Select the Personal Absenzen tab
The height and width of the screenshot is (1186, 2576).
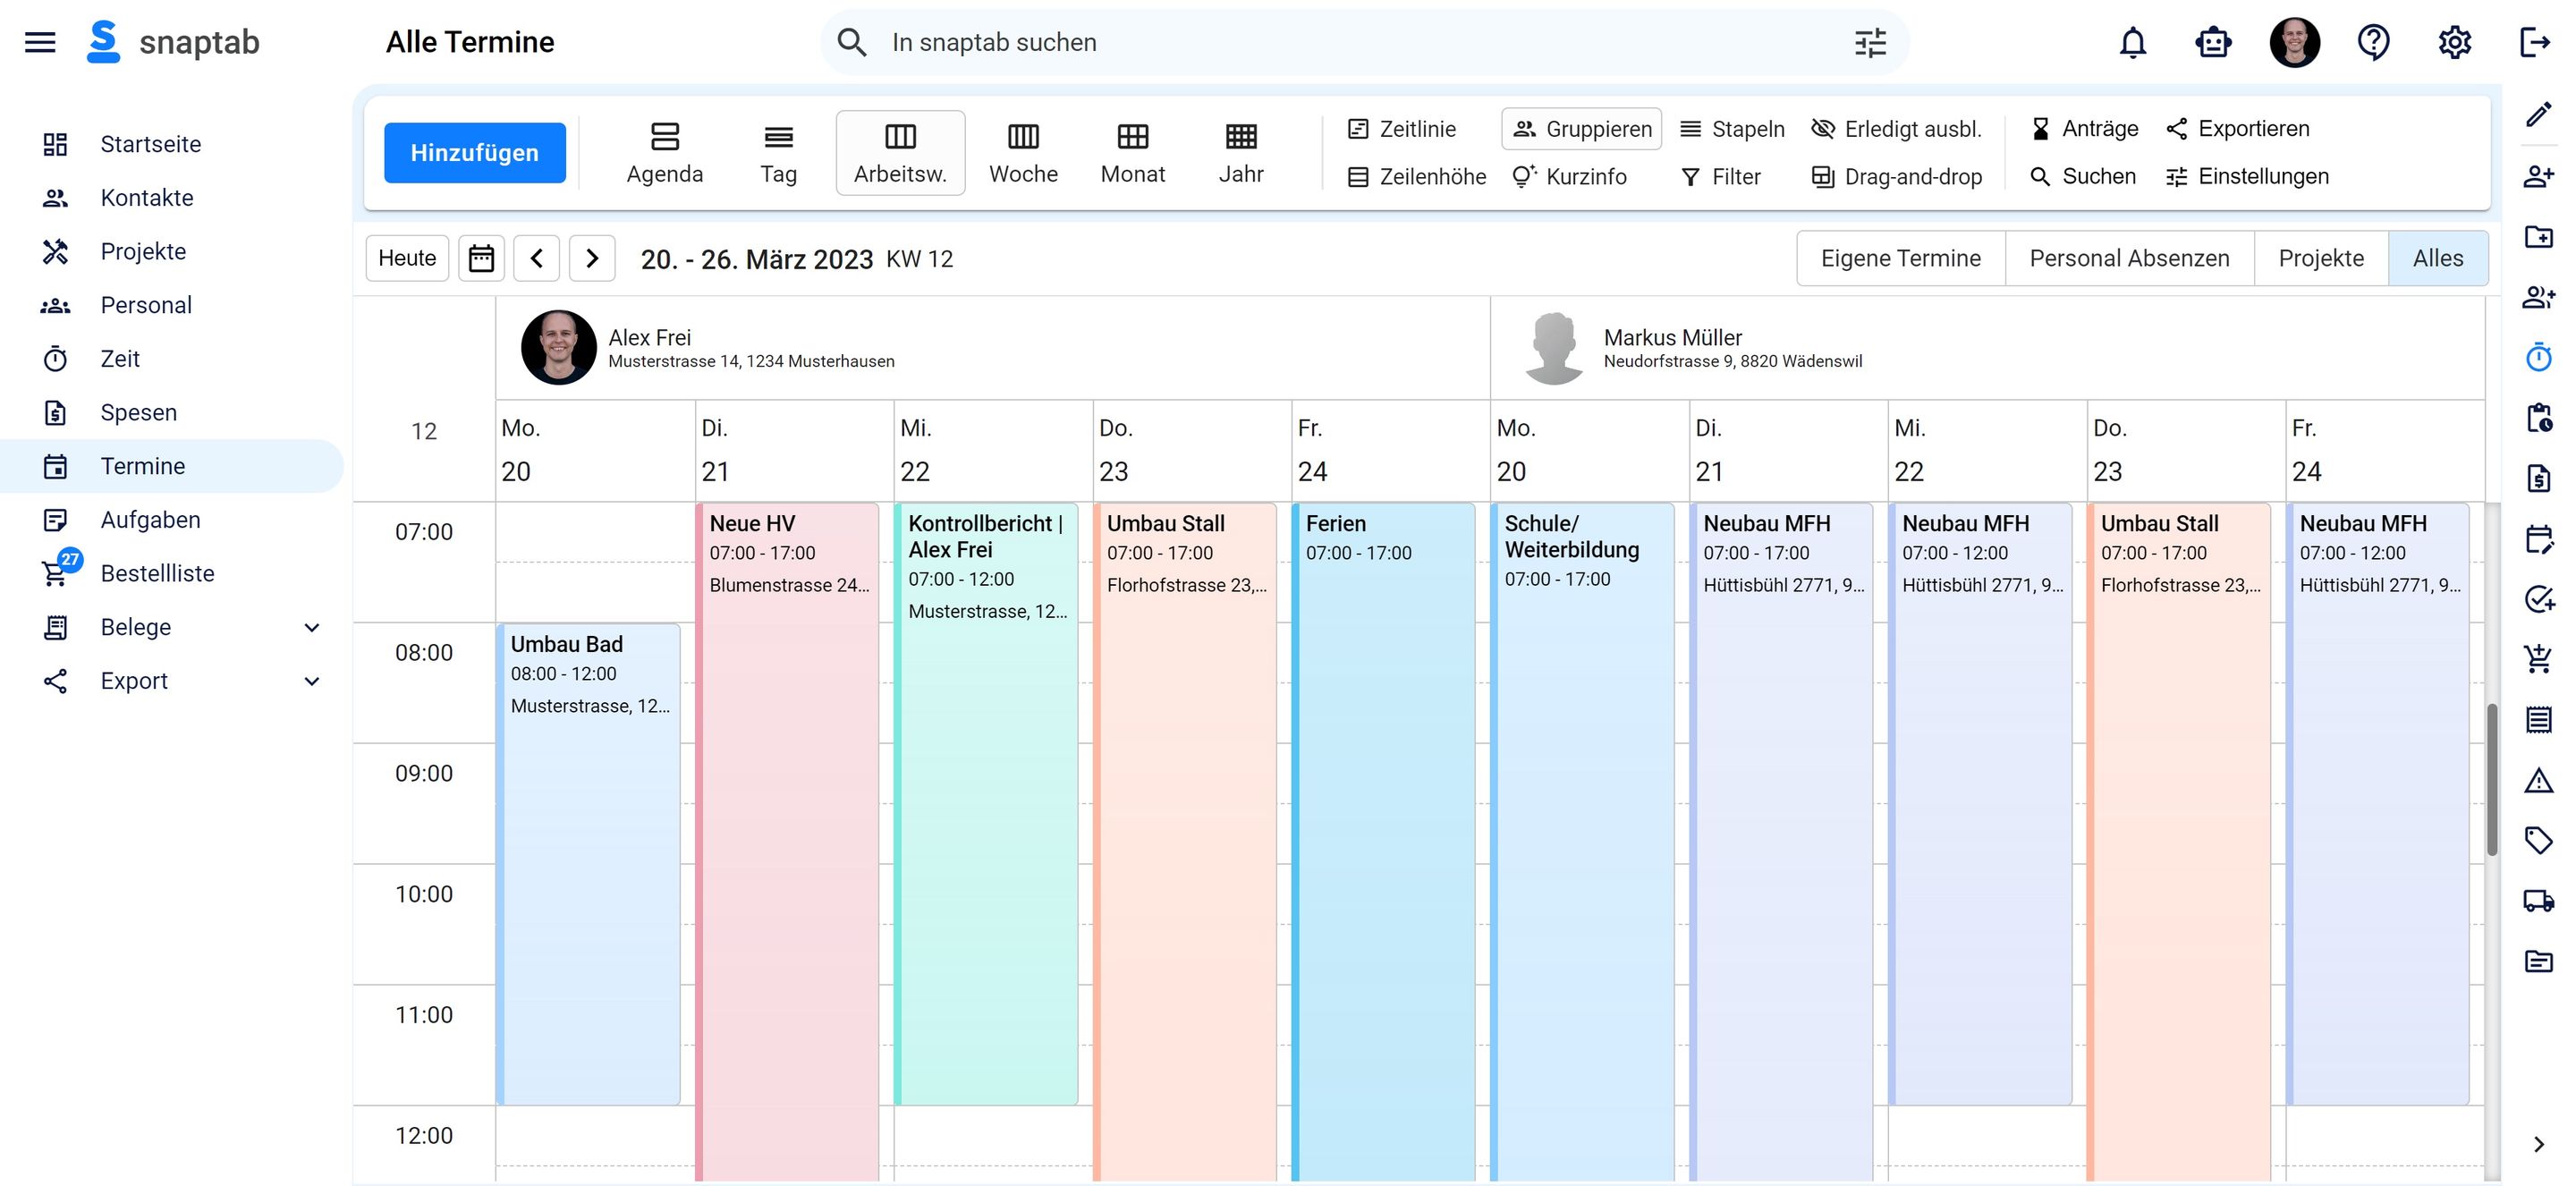pyautogui.click(x=2129, y=258)
